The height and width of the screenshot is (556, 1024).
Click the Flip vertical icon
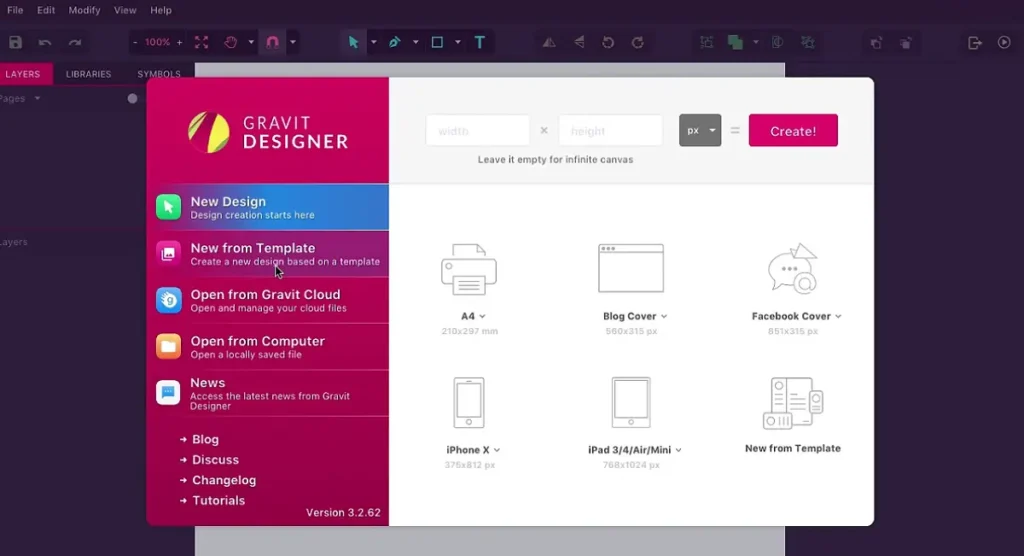(x=579, y=42)
